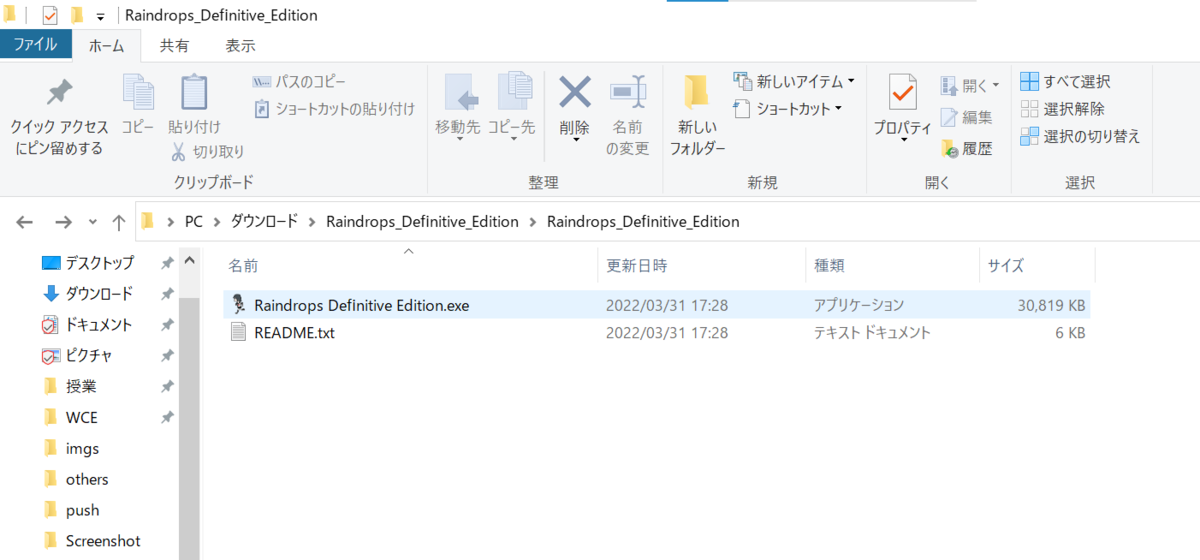The image size is (1200, 560).
Task: Open the ファイル tab
Action: click(x=35, y=45)
